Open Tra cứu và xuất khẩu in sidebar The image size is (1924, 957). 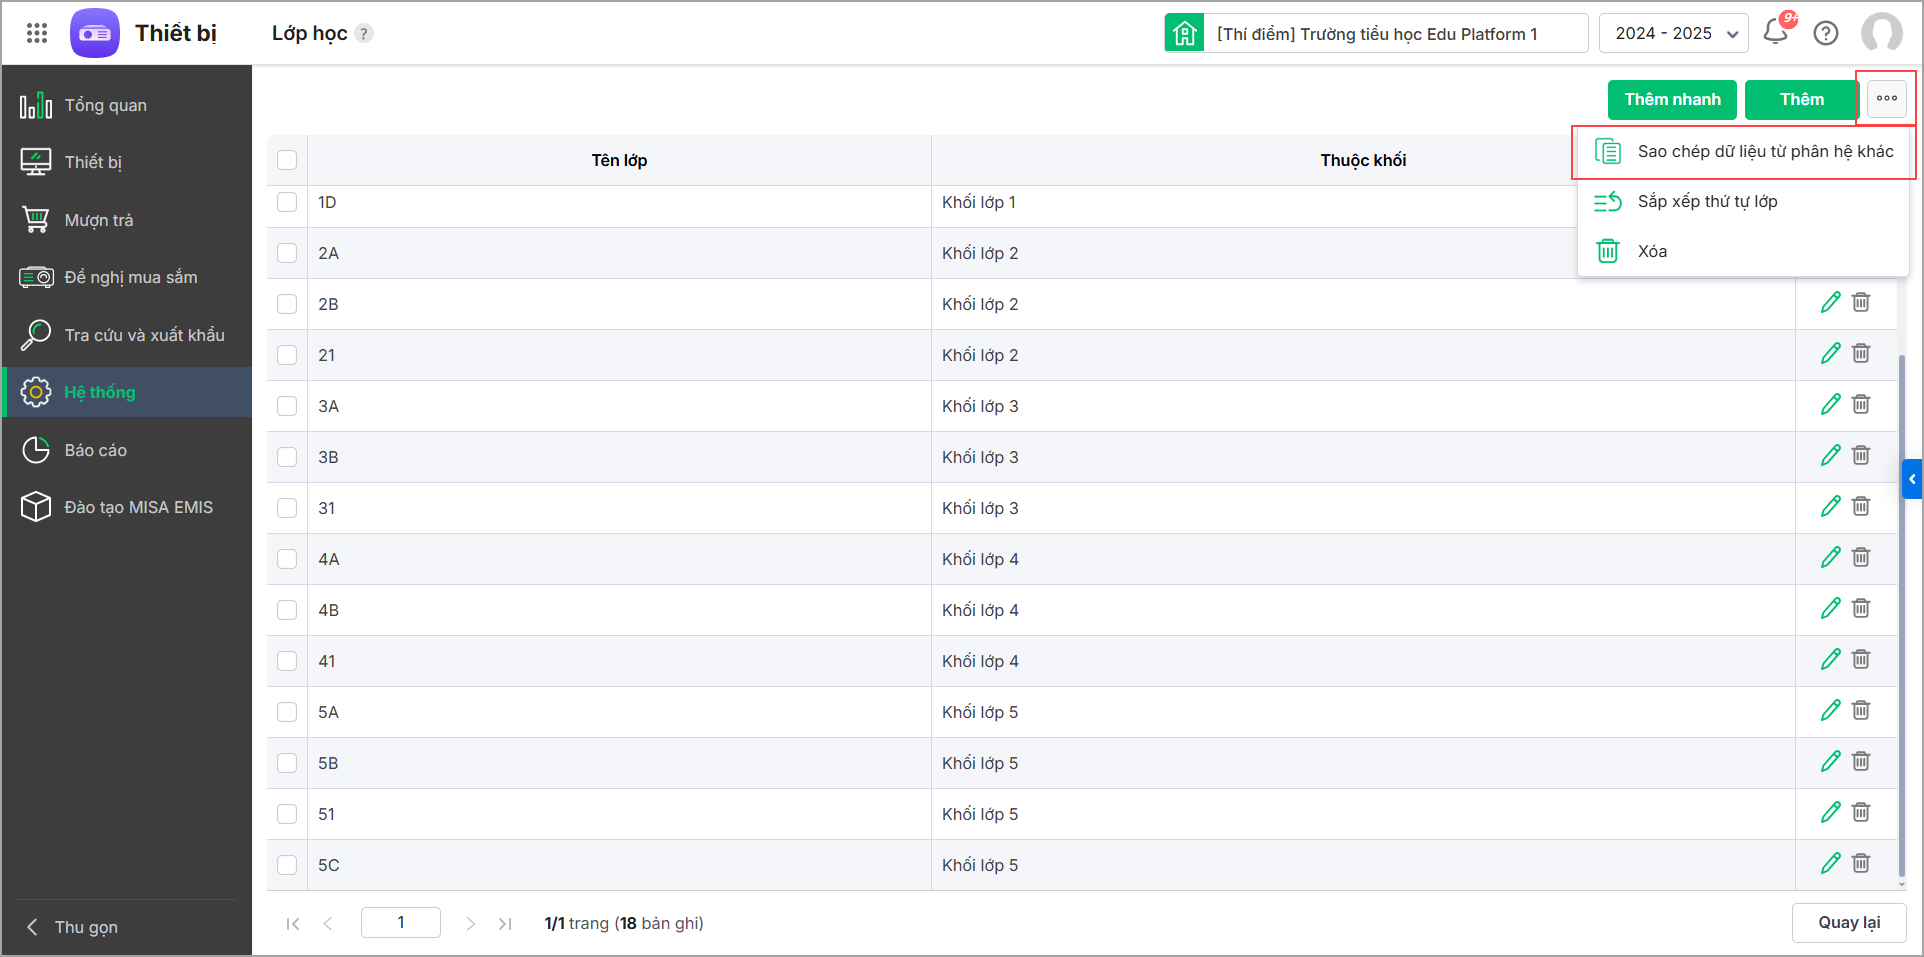127,335
